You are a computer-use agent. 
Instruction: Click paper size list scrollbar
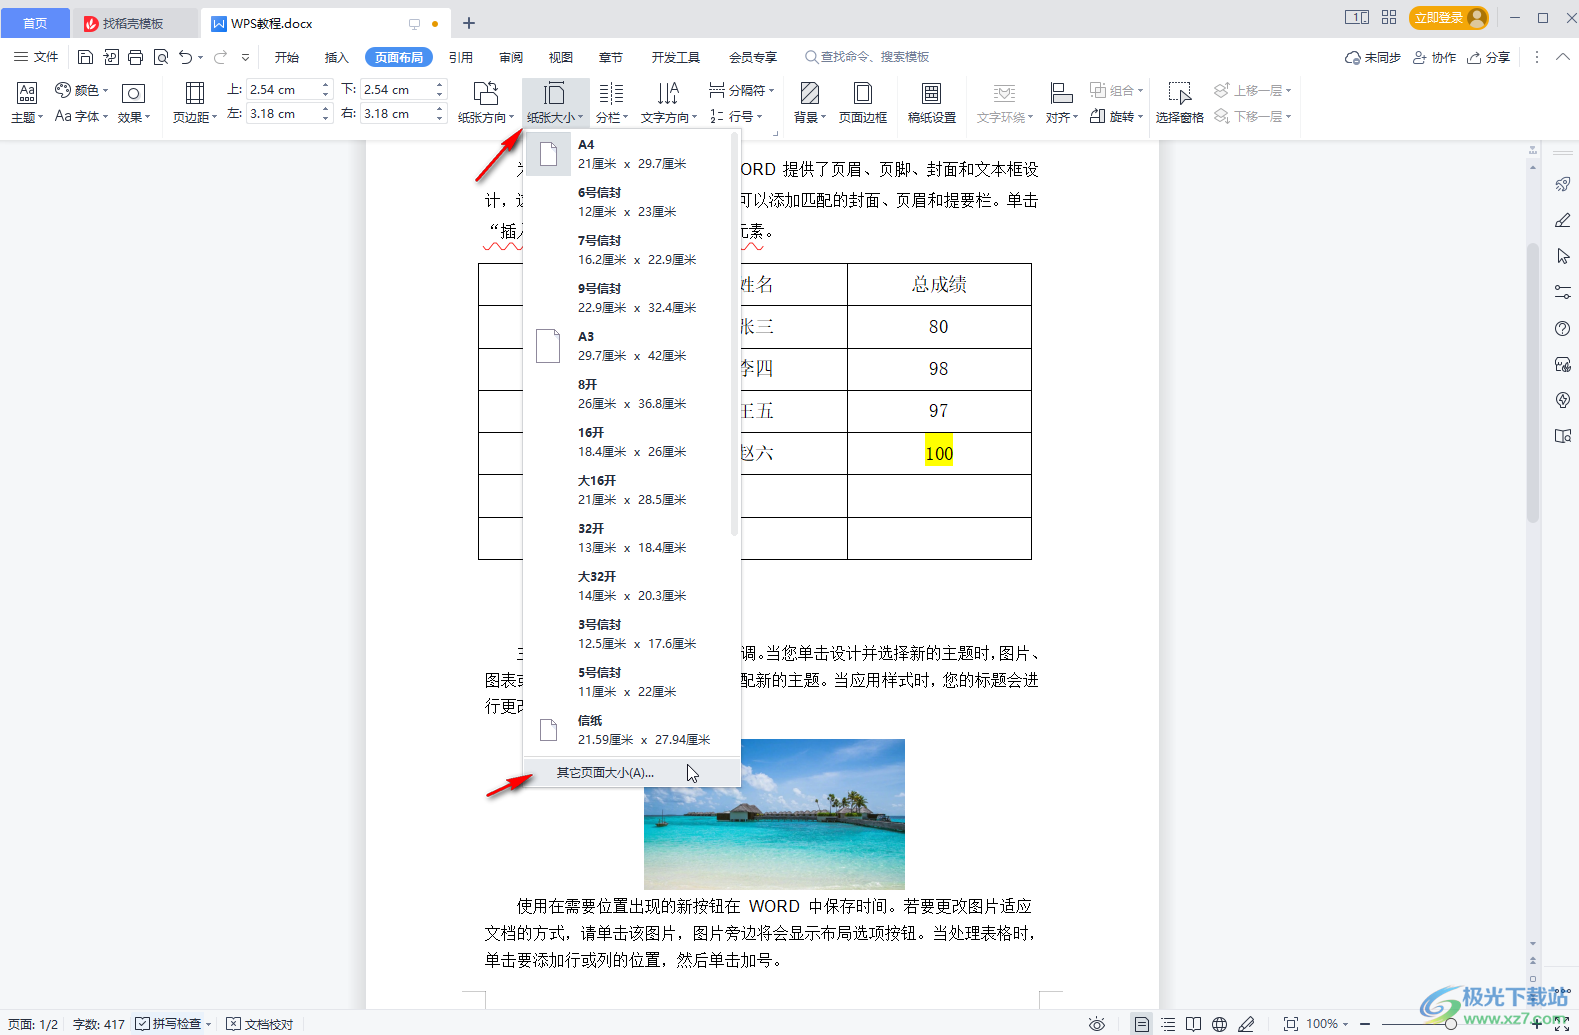tap(735, 335)
